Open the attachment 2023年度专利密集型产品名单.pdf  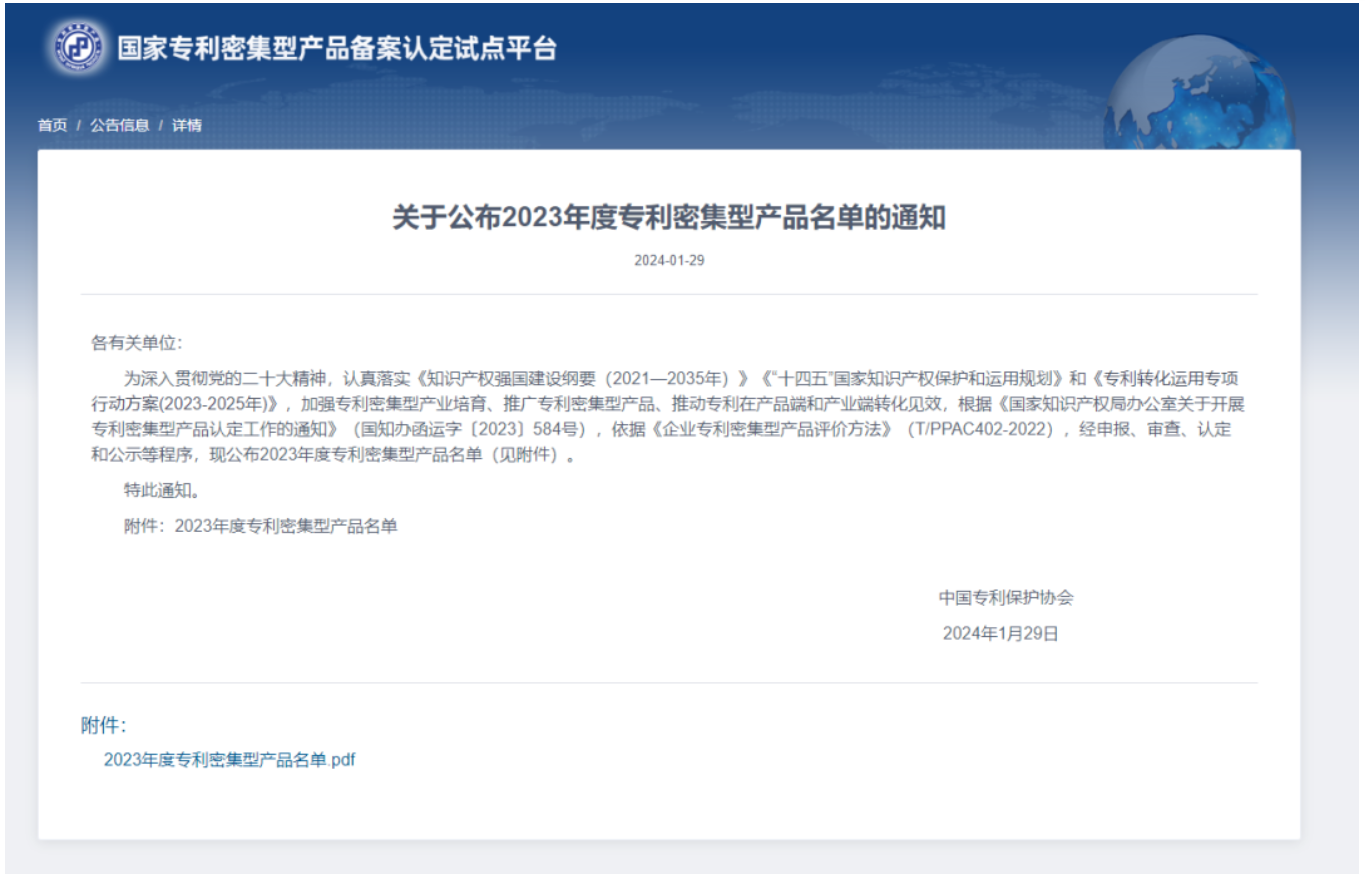coord(228,760)
